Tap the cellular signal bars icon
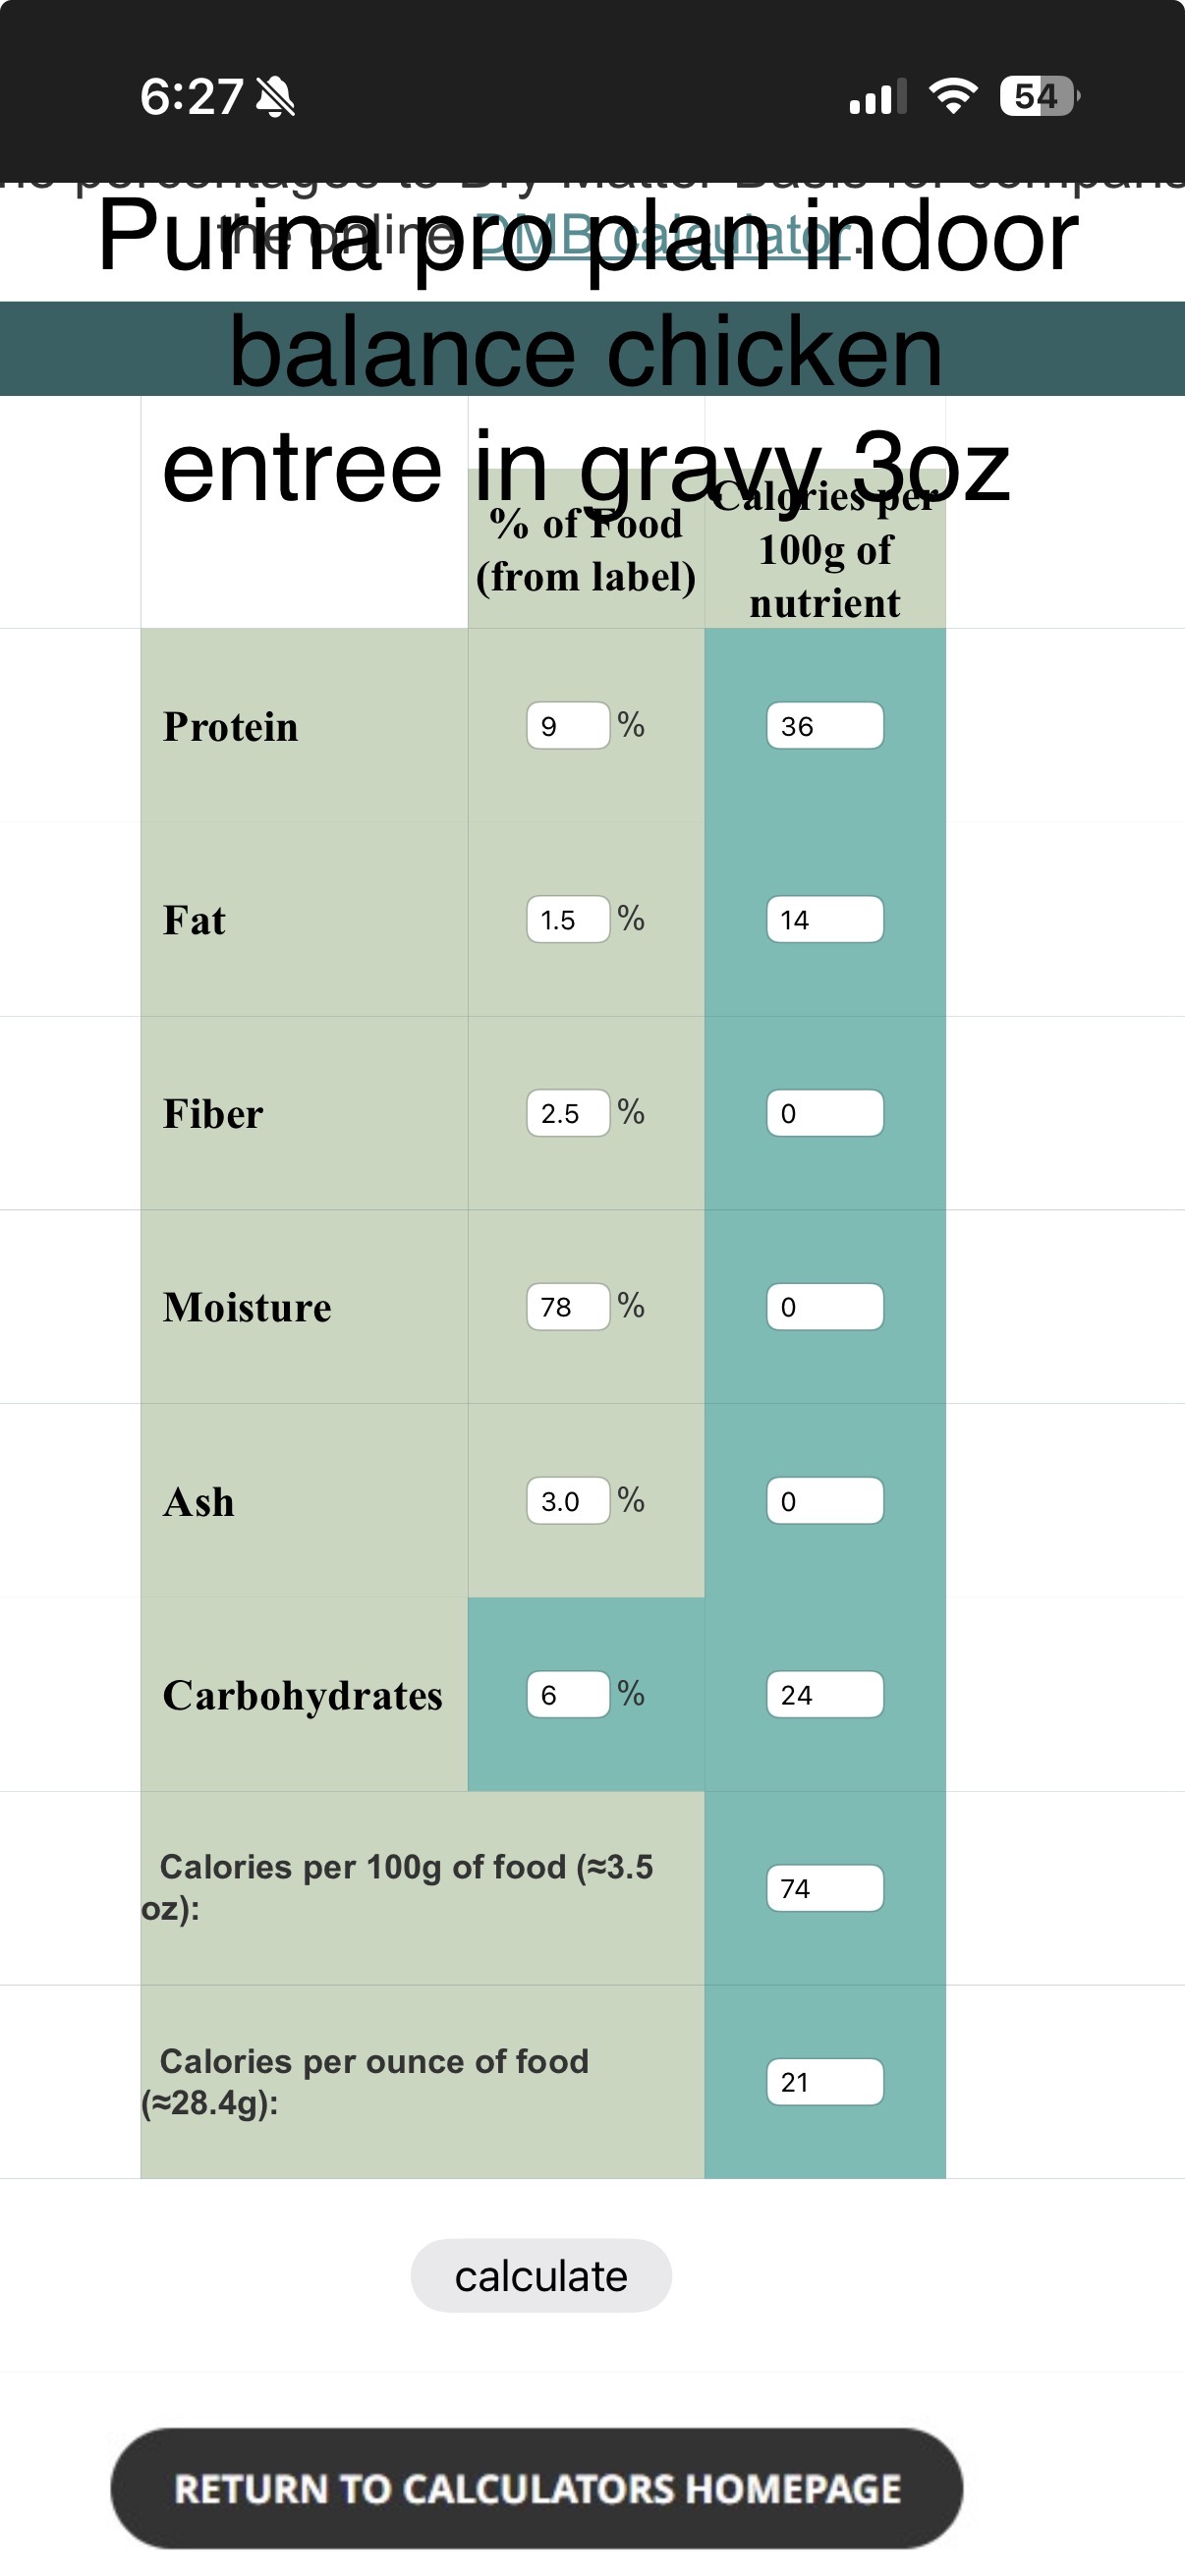 click(877, 96)
